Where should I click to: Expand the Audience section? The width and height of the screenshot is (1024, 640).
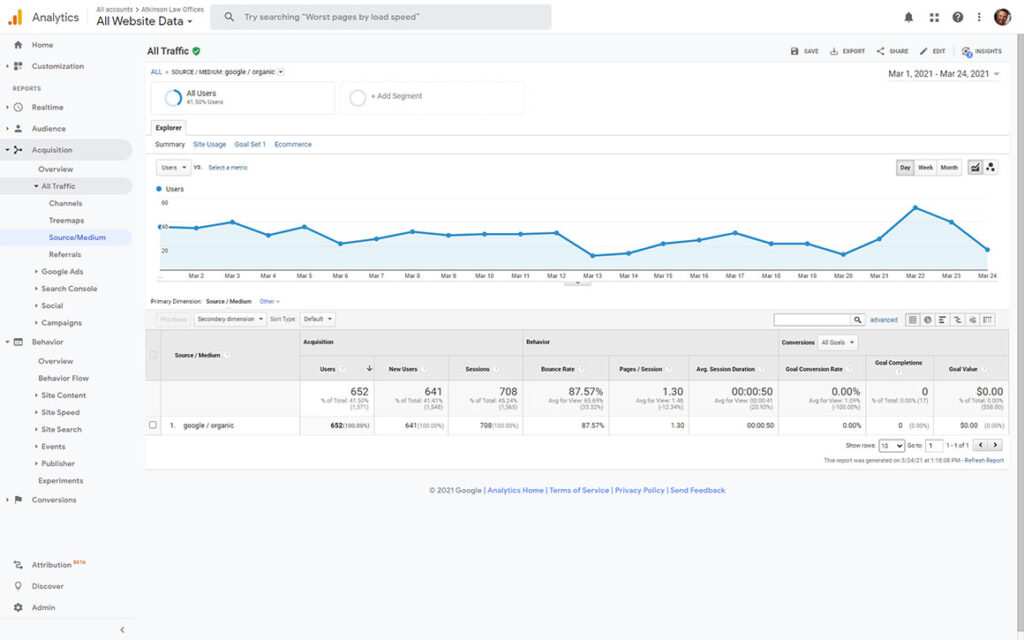[48, 129]
